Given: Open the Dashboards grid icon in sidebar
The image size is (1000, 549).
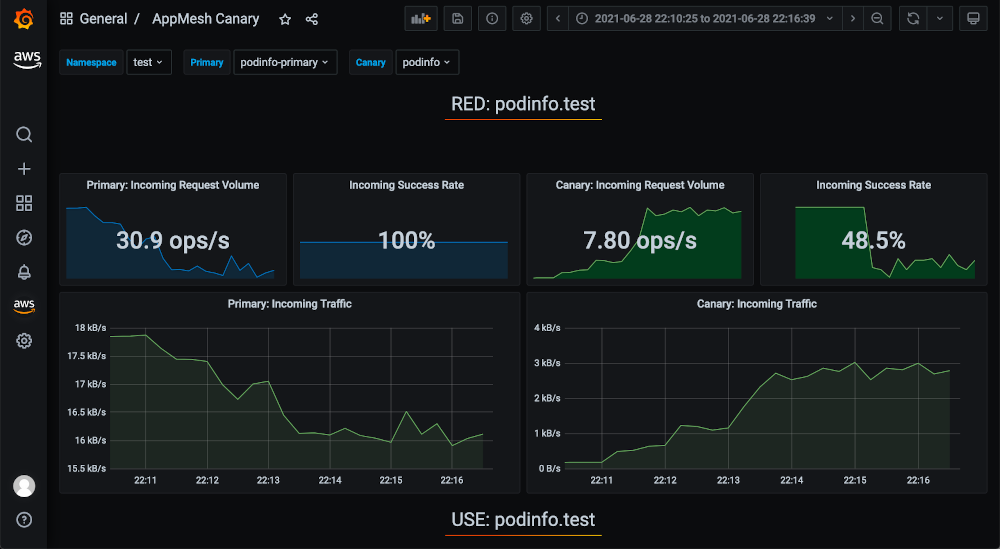Looking at the screenshot, I should (24, 203).
